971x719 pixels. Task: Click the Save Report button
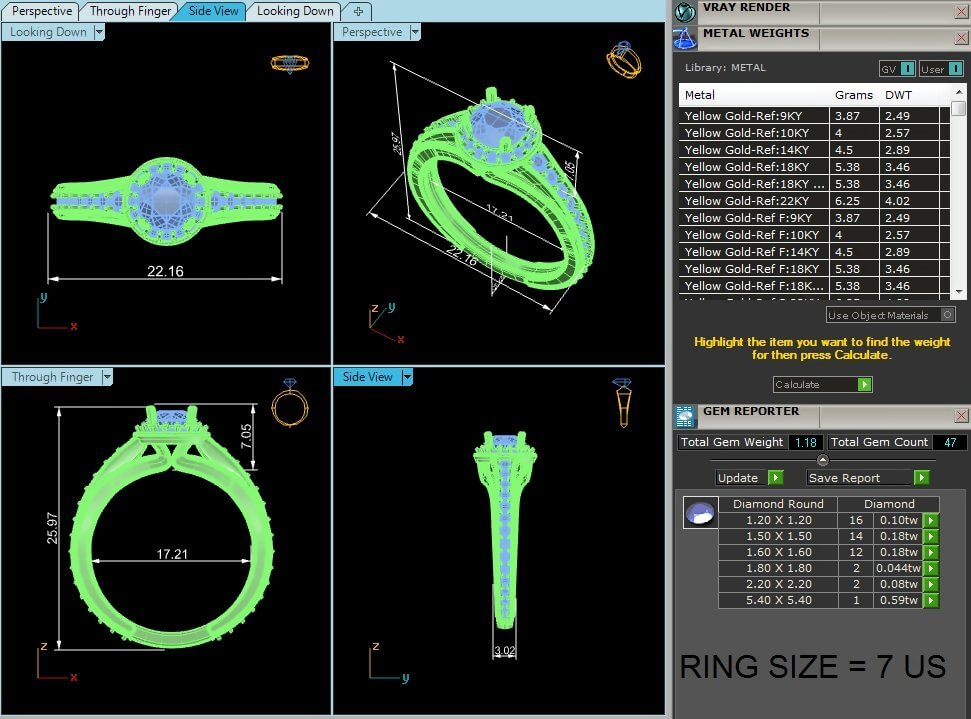coord(867,478)
